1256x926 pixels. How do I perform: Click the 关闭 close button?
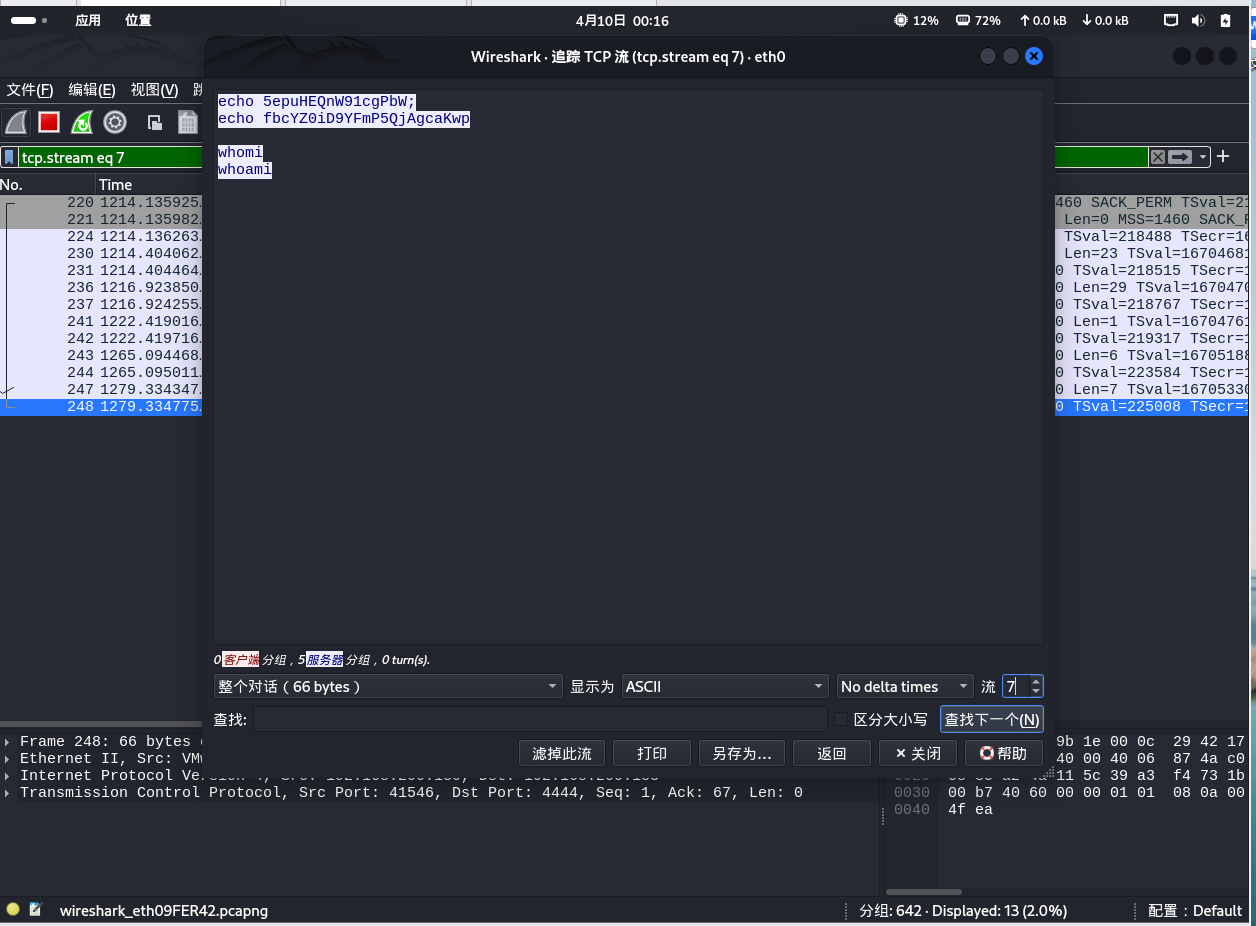(918, 753)
